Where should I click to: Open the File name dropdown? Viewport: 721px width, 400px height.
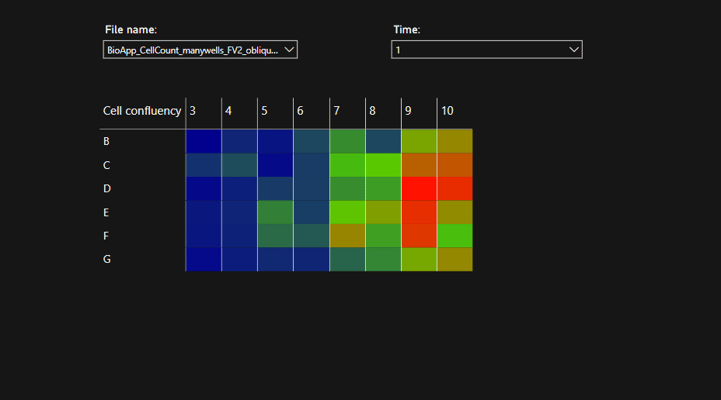point(200,50)
